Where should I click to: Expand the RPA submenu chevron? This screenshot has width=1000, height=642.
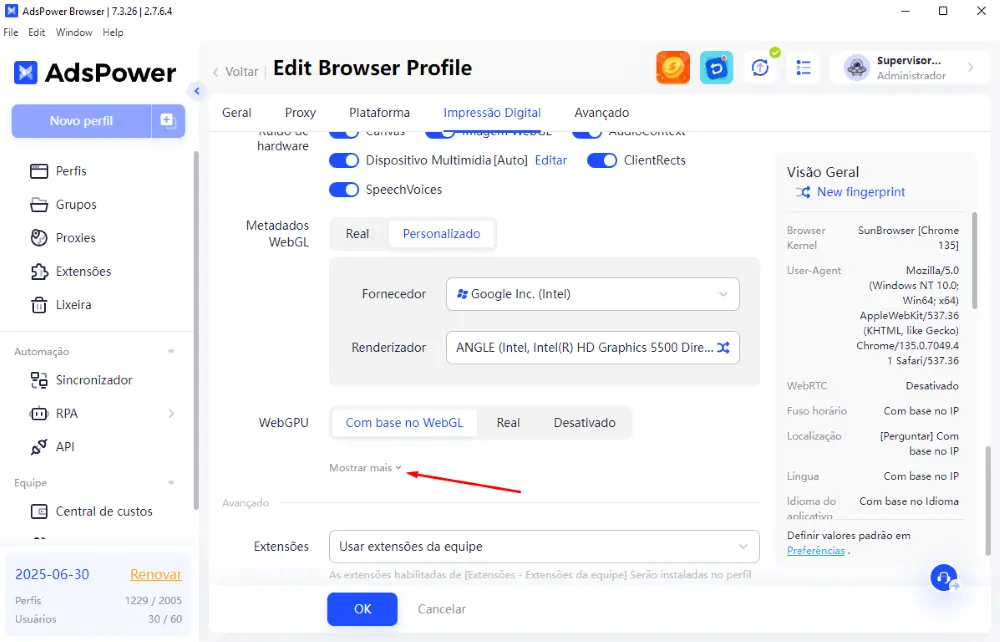pos(171,414)
